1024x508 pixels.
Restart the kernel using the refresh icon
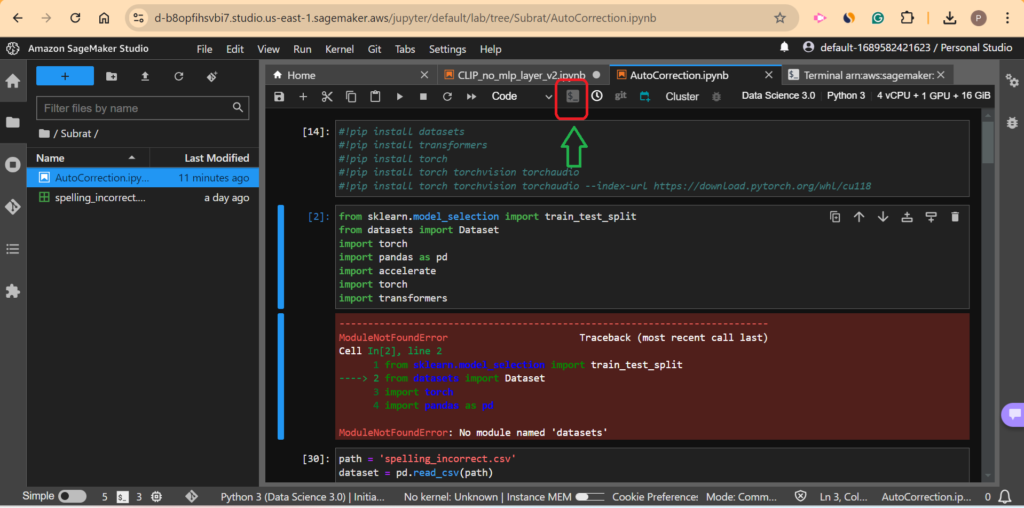point(446,96)
